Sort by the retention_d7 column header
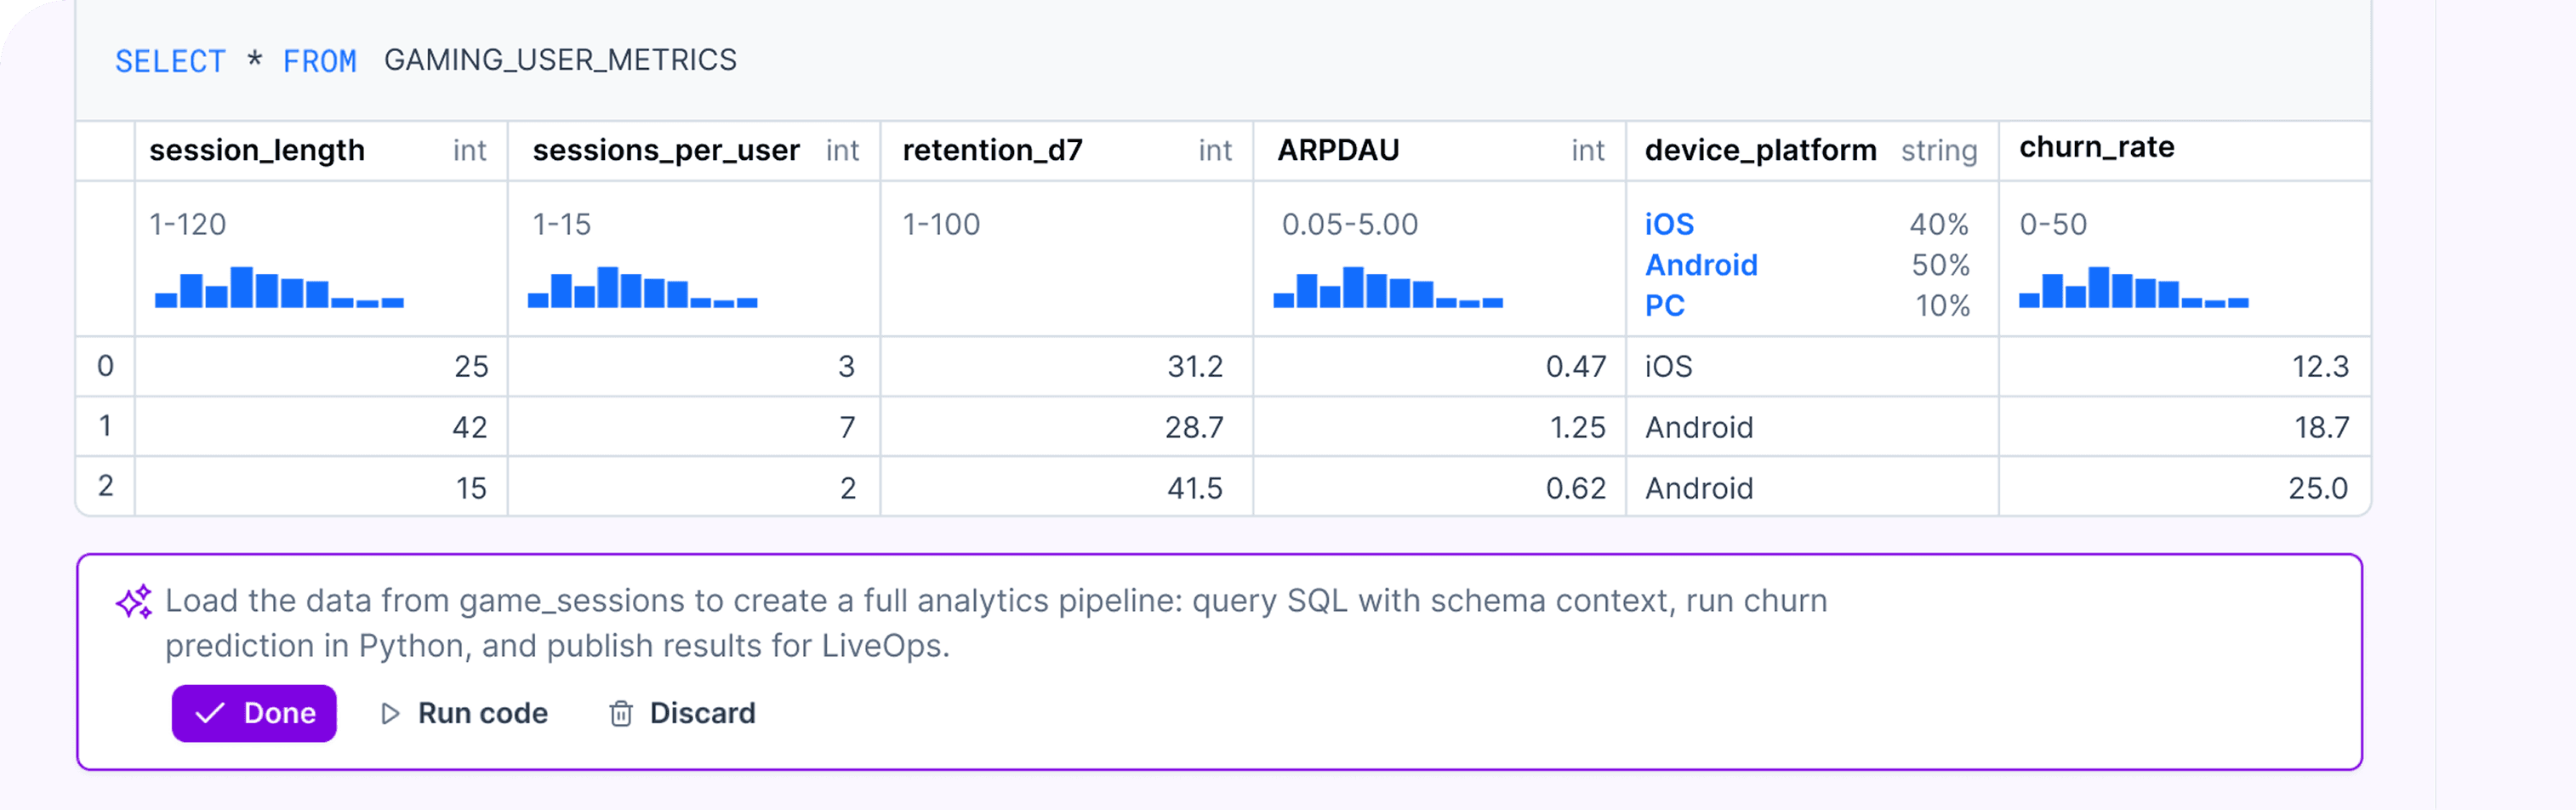 [x=988, y=150]
